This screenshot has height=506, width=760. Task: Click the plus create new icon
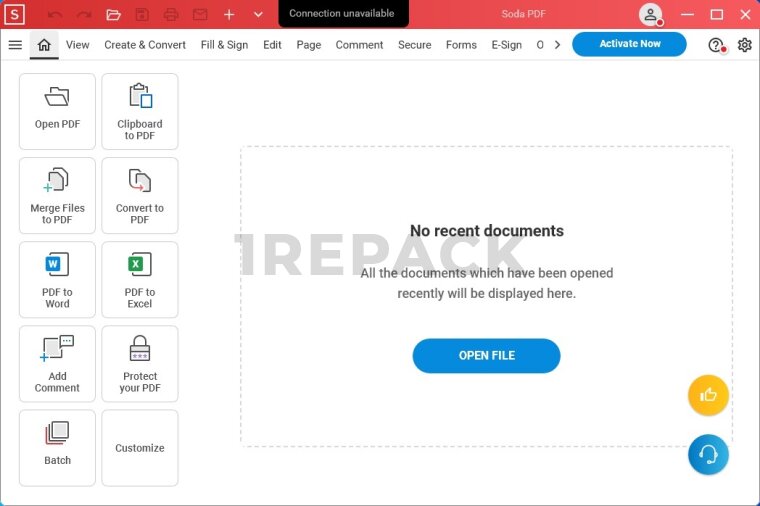point(229,15)
